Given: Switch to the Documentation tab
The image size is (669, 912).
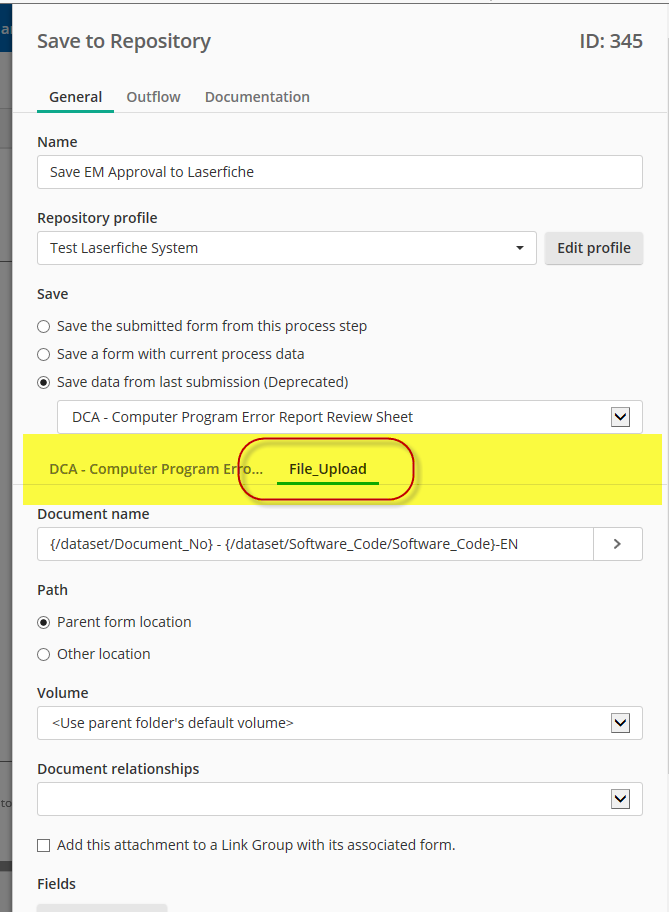Looking at the screenshot, I should coord(257,97).
